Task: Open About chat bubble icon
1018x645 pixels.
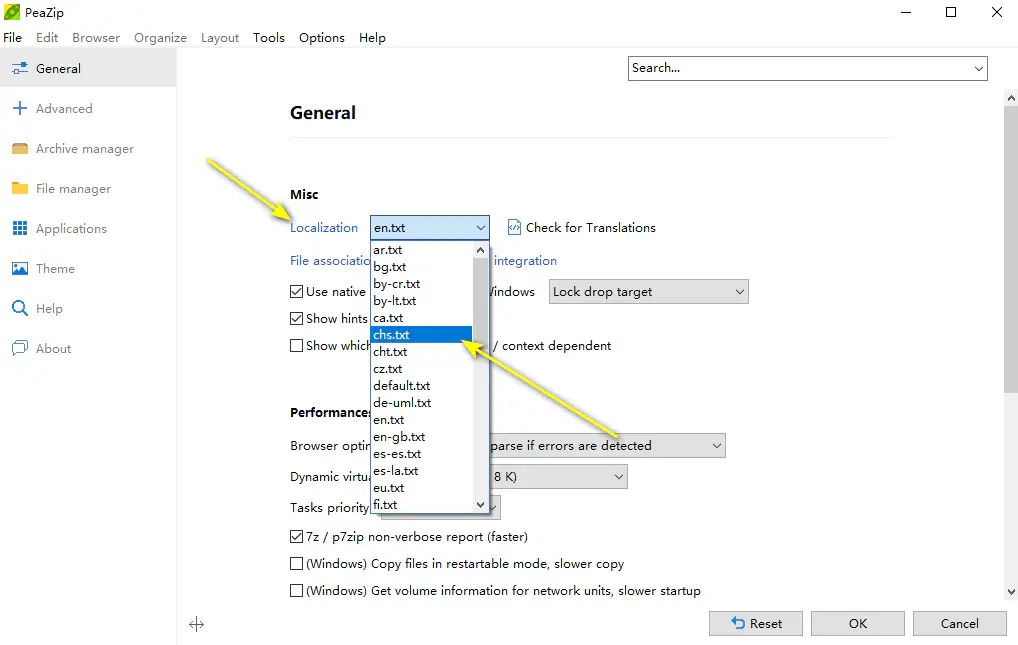Action: coord(19,349)
